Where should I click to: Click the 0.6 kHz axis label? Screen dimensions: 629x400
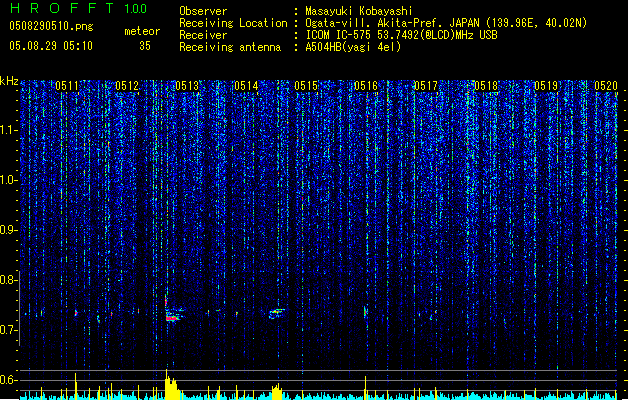click(x=8, y=380)
